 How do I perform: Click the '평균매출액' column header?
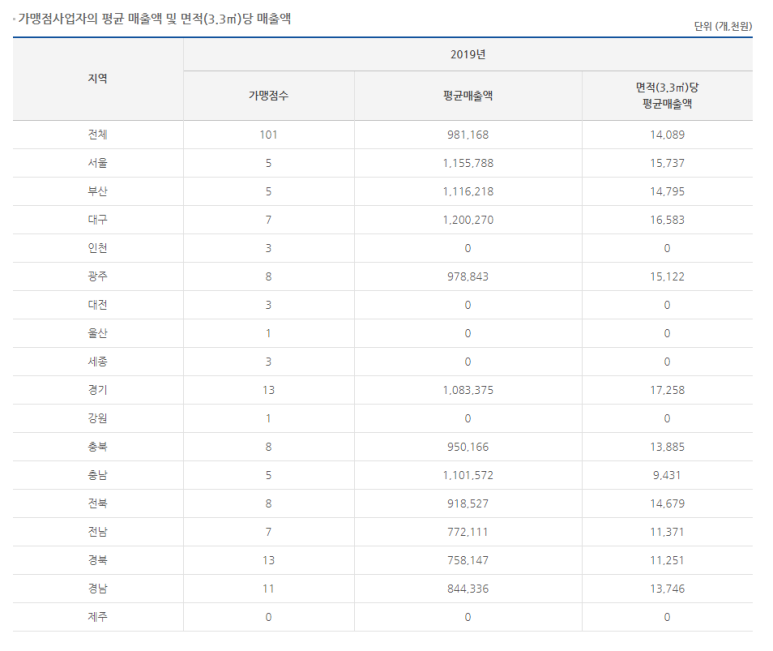click(x=467, y=96)
